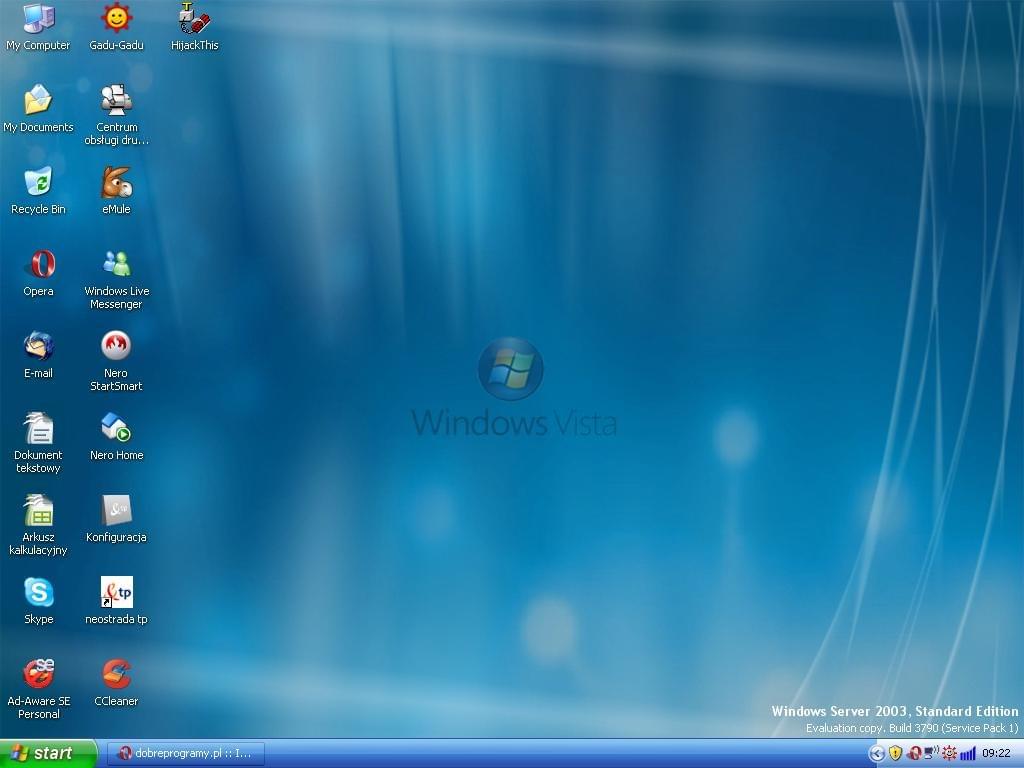Click the taskbar clock showing 09:22

[x=996, y=754]
